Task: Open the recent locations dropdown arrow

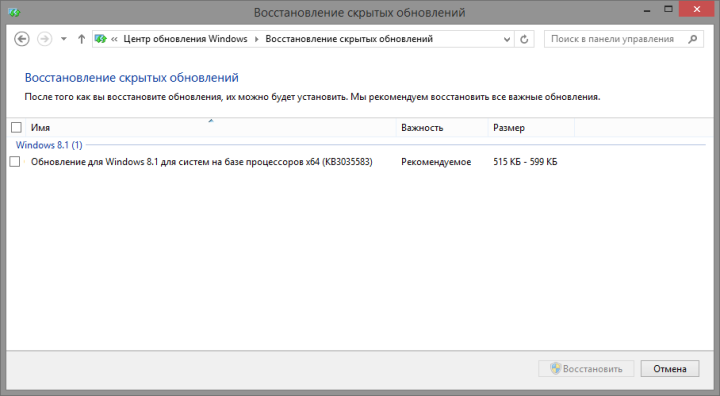Action: [x=64, y=39]
